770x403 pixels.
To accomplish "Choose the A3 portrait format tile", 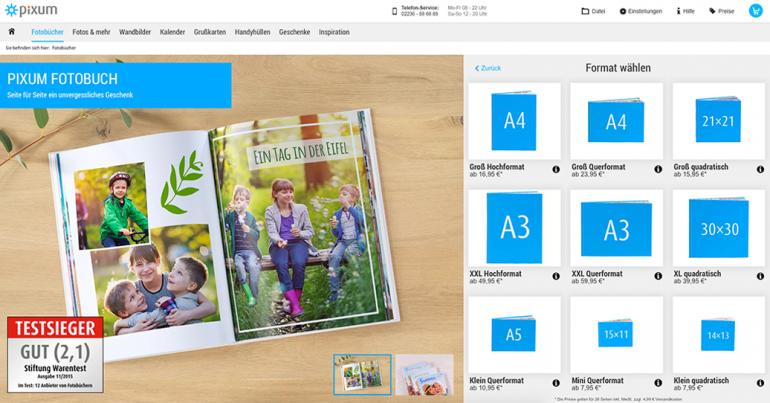I will (x=514, y=228).
